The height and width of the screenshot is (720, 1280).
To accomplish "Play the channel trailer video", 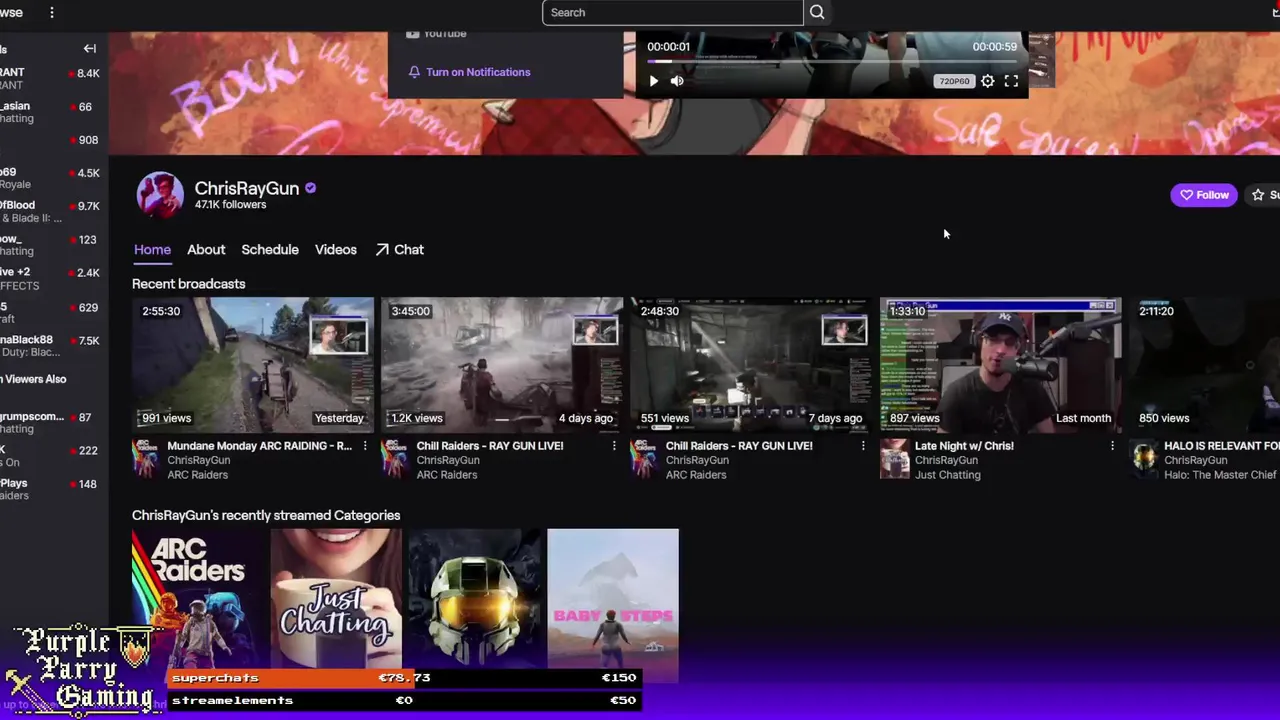I will click(x=654, y=81).
